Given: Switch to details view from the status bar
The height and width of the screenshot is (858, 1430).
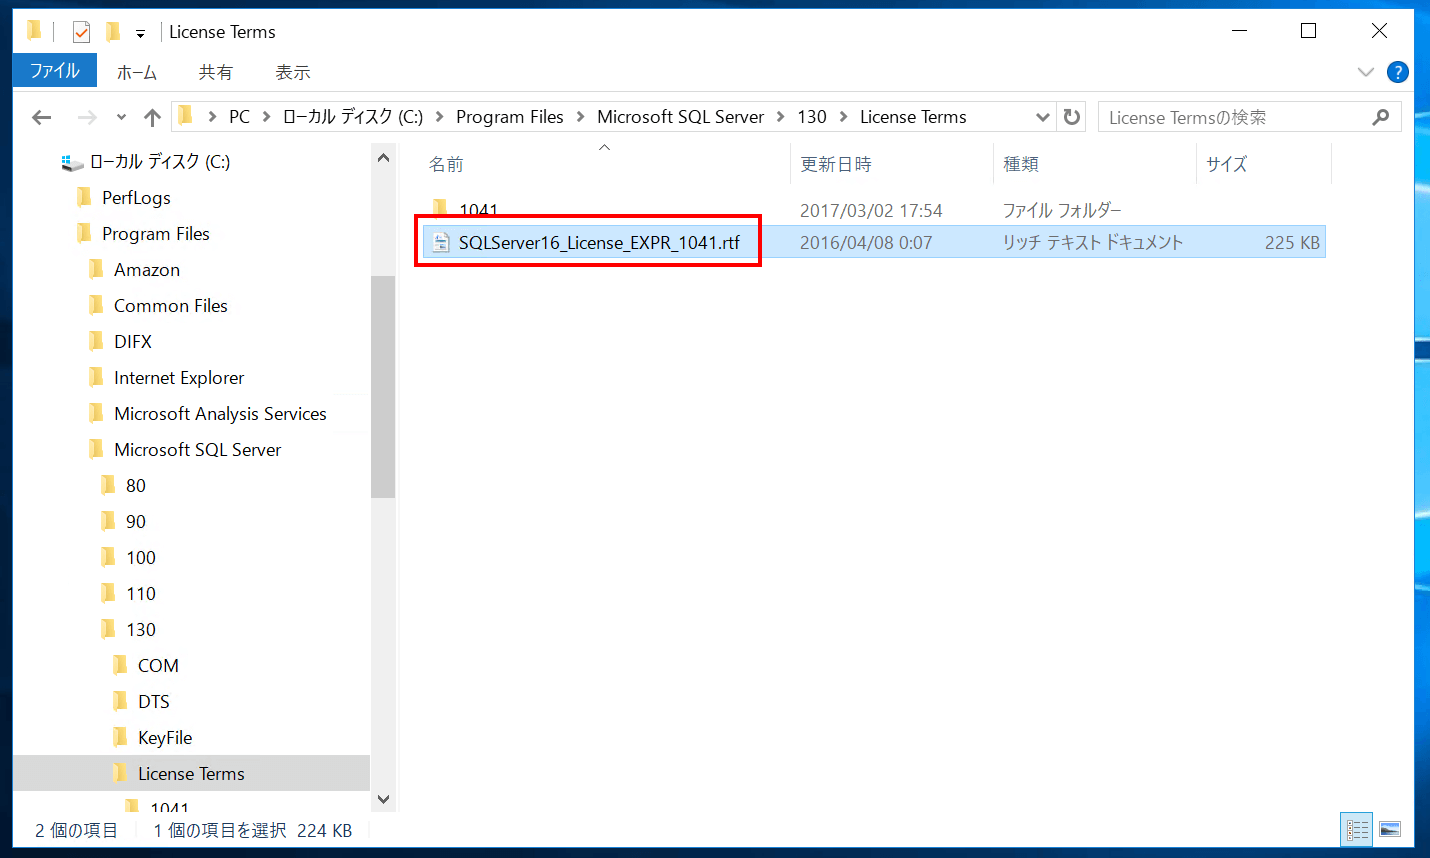Looking at the screenshot, I should click(x=1356, y=829).
